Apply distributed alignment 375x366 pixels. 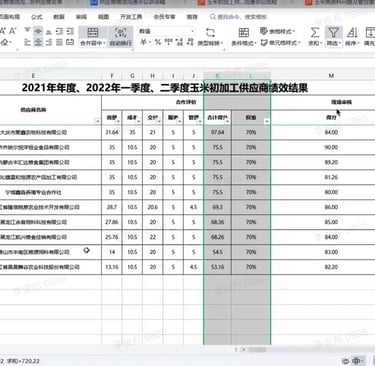pos(70,42)
